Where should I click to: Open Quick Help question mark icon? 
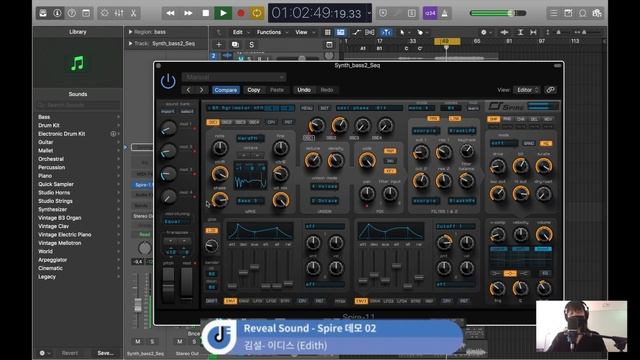71,13
